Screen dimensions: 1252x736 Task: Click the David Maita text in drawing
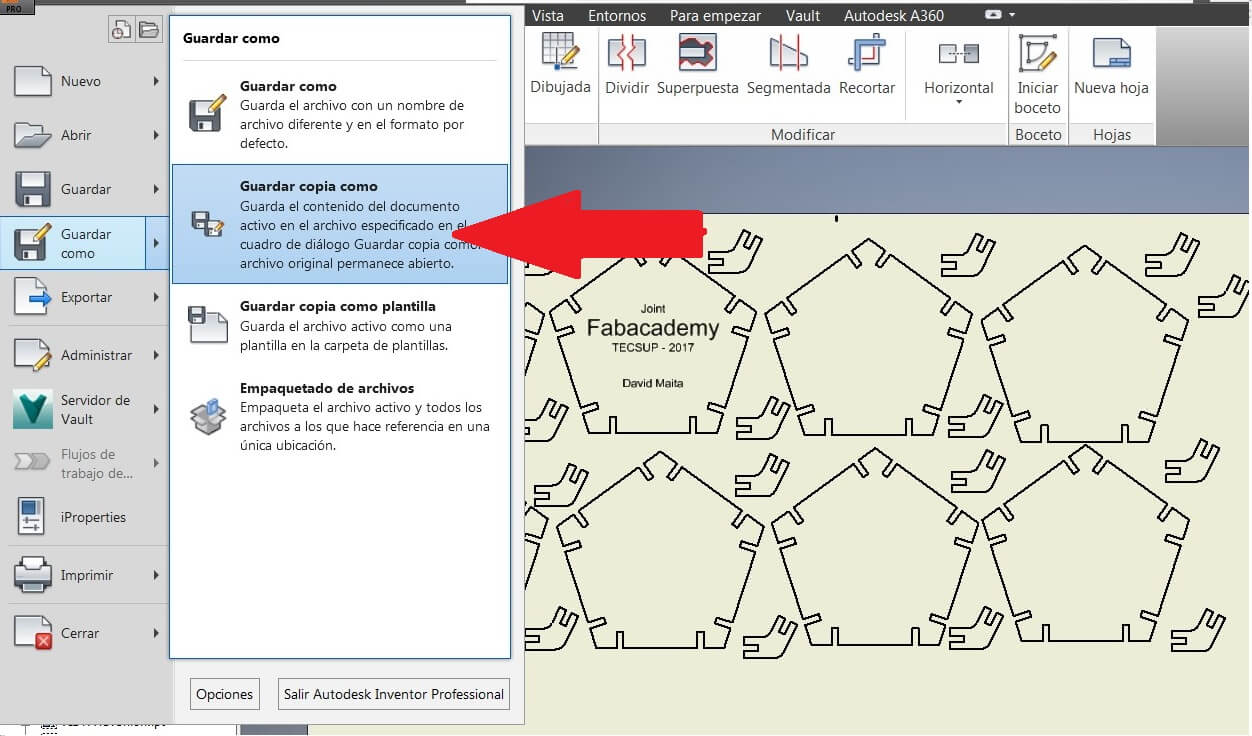[653, 383]
